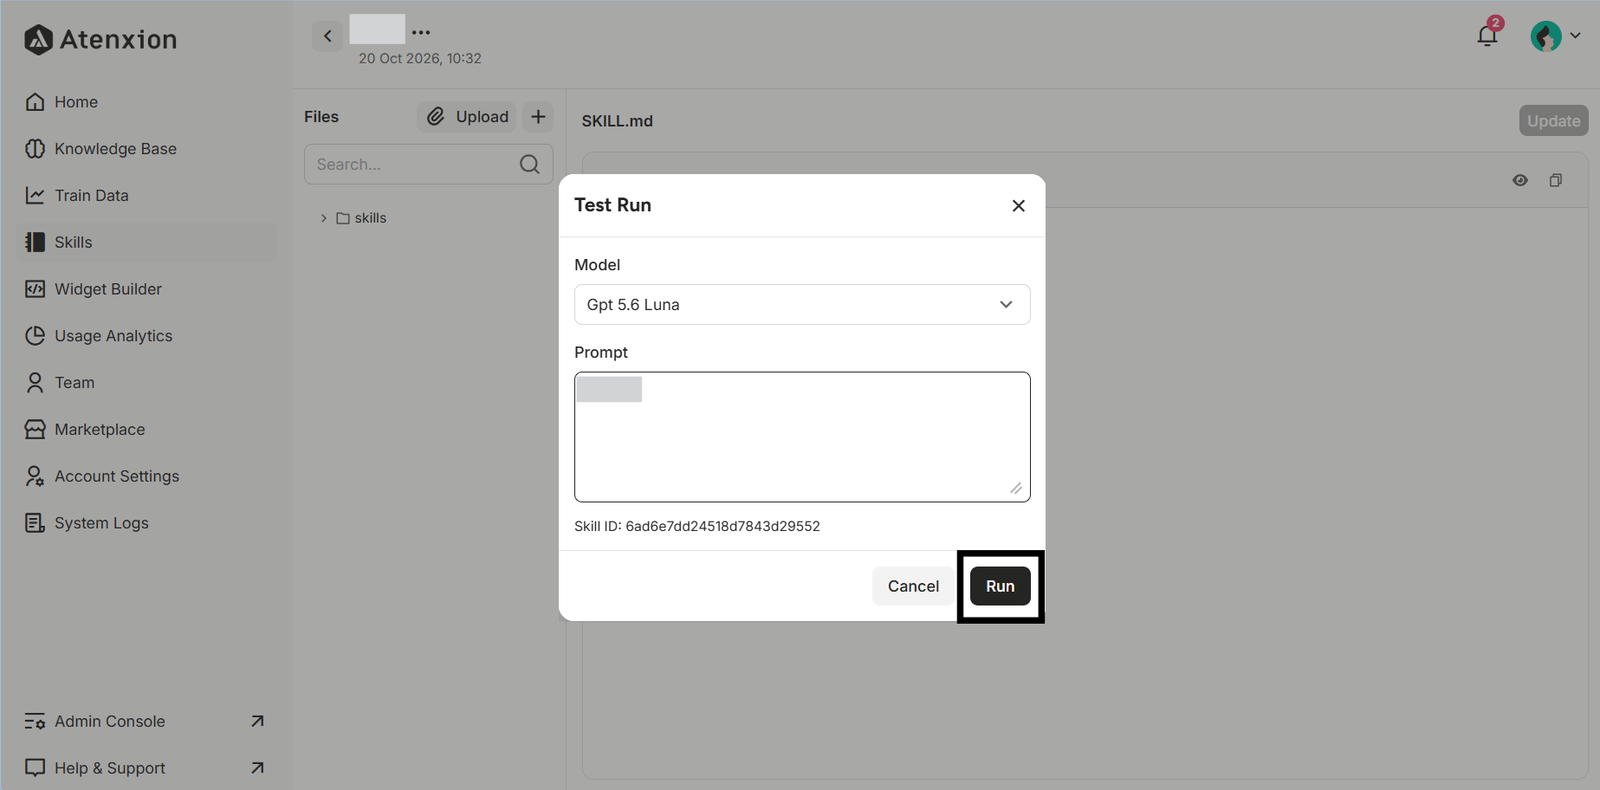1600x790 pixels.
Task: Open the three-dot more options menu
Action: coord(421,32)
